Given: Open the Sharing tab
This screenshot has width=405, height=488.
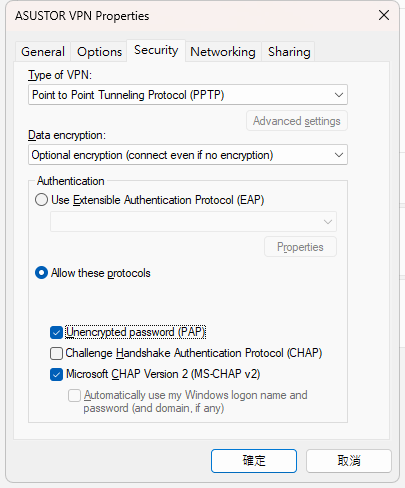Looking at the screenshot, I should [289, 52].
